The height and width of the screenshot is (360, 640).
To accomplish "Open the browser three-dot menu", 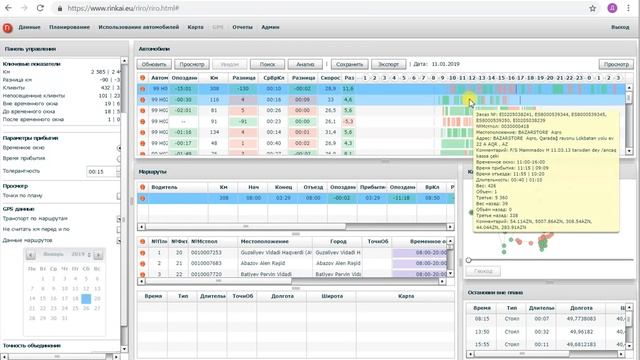I will 629,8.
